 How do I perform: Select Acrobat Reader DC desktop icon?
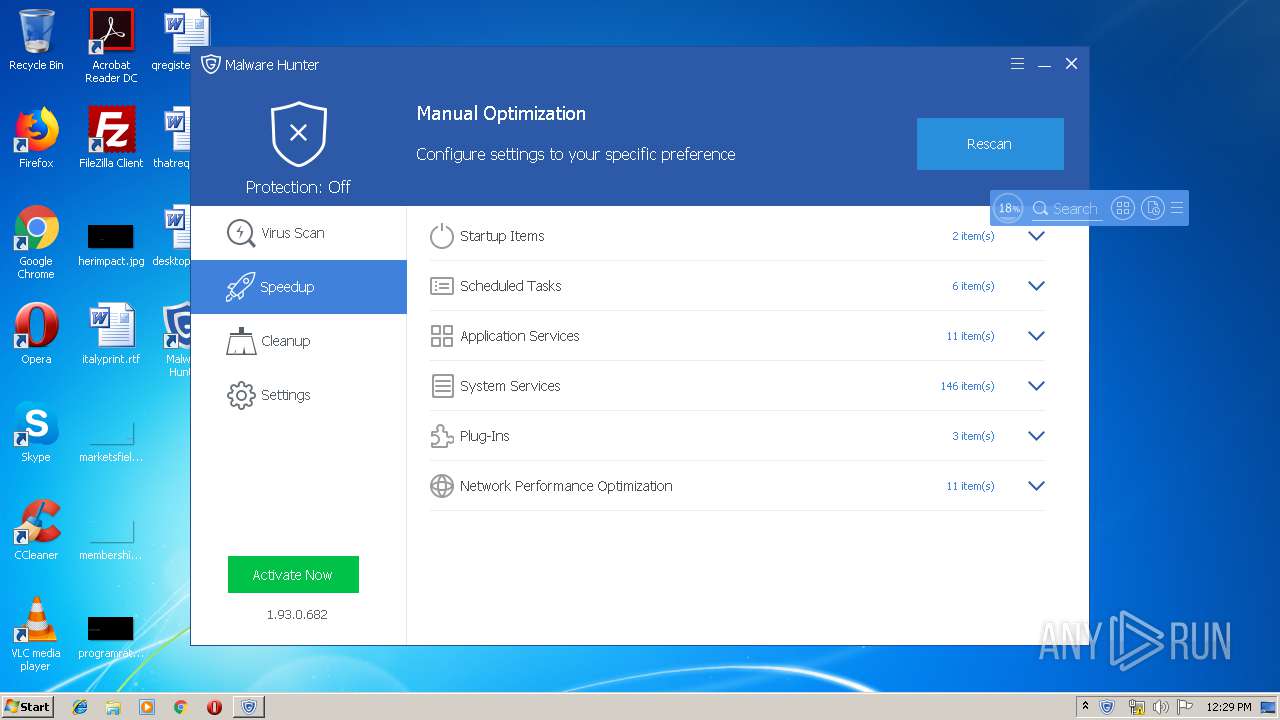[111, 46]
